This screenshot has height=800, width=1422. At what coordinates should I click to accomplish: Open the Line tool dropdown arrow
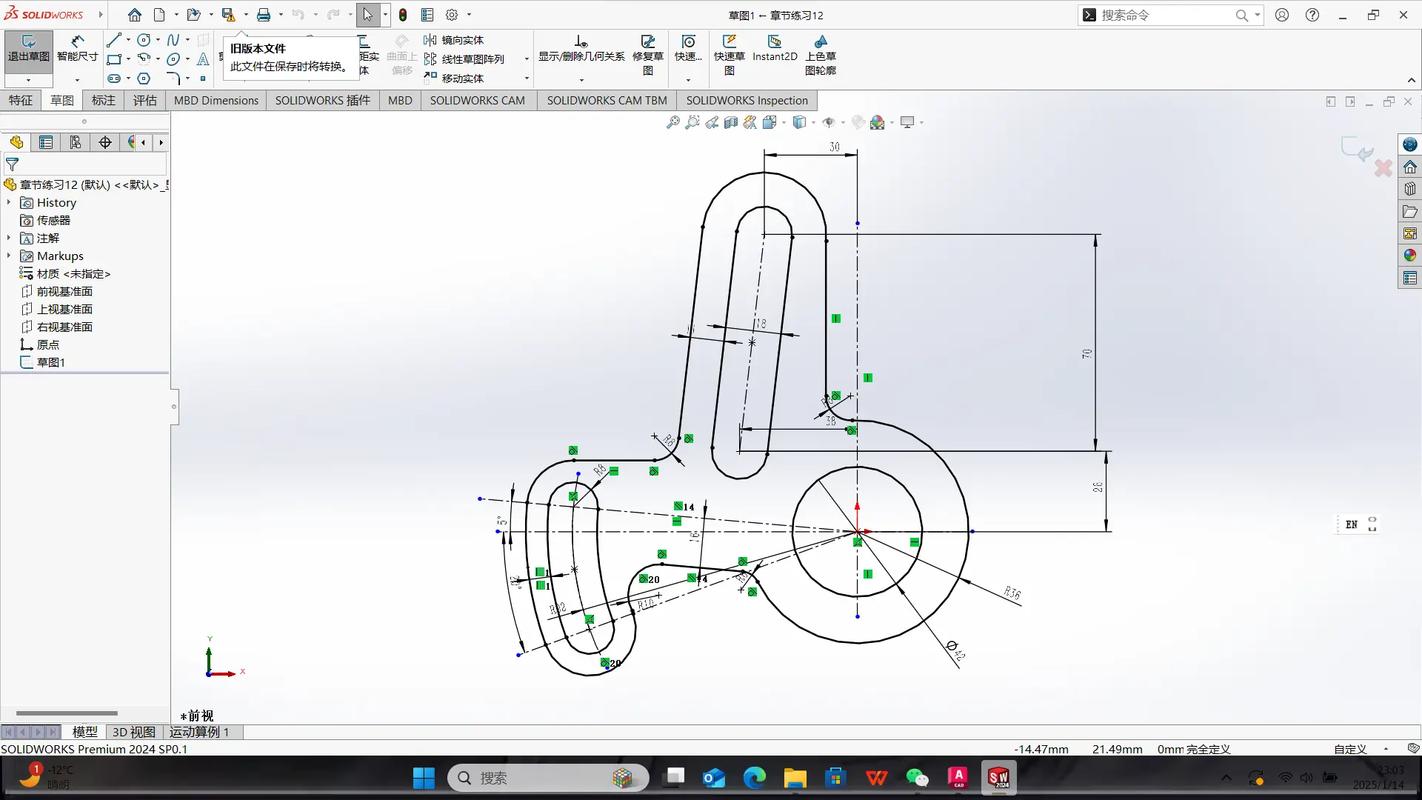click(x=128, y=40)
